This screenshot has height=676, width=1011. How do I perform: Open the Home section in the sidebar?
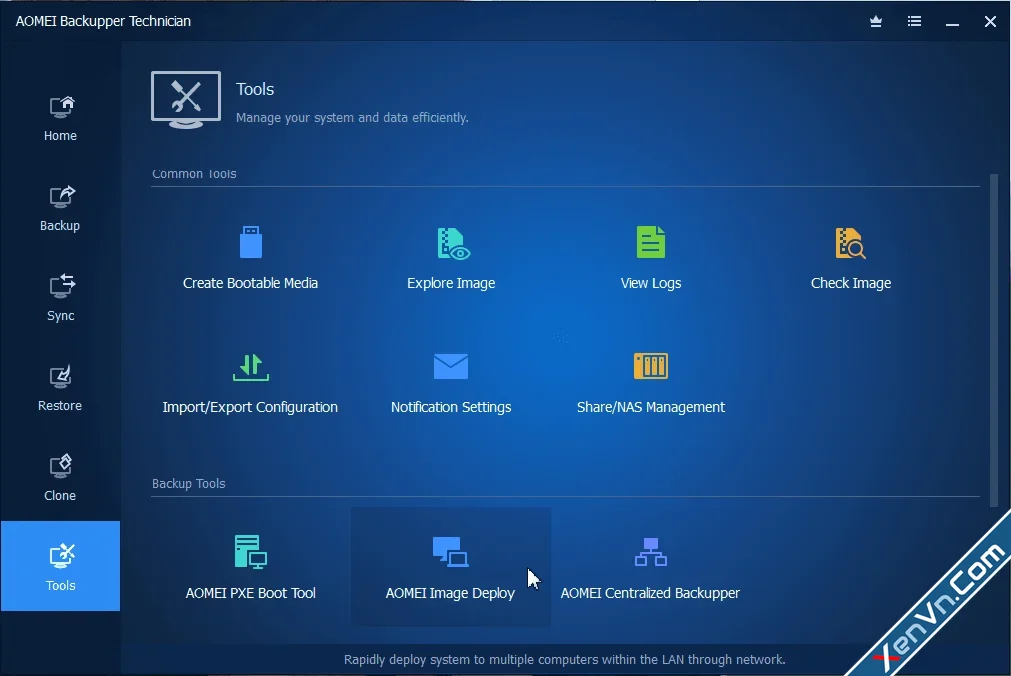[x=60, y=119]
